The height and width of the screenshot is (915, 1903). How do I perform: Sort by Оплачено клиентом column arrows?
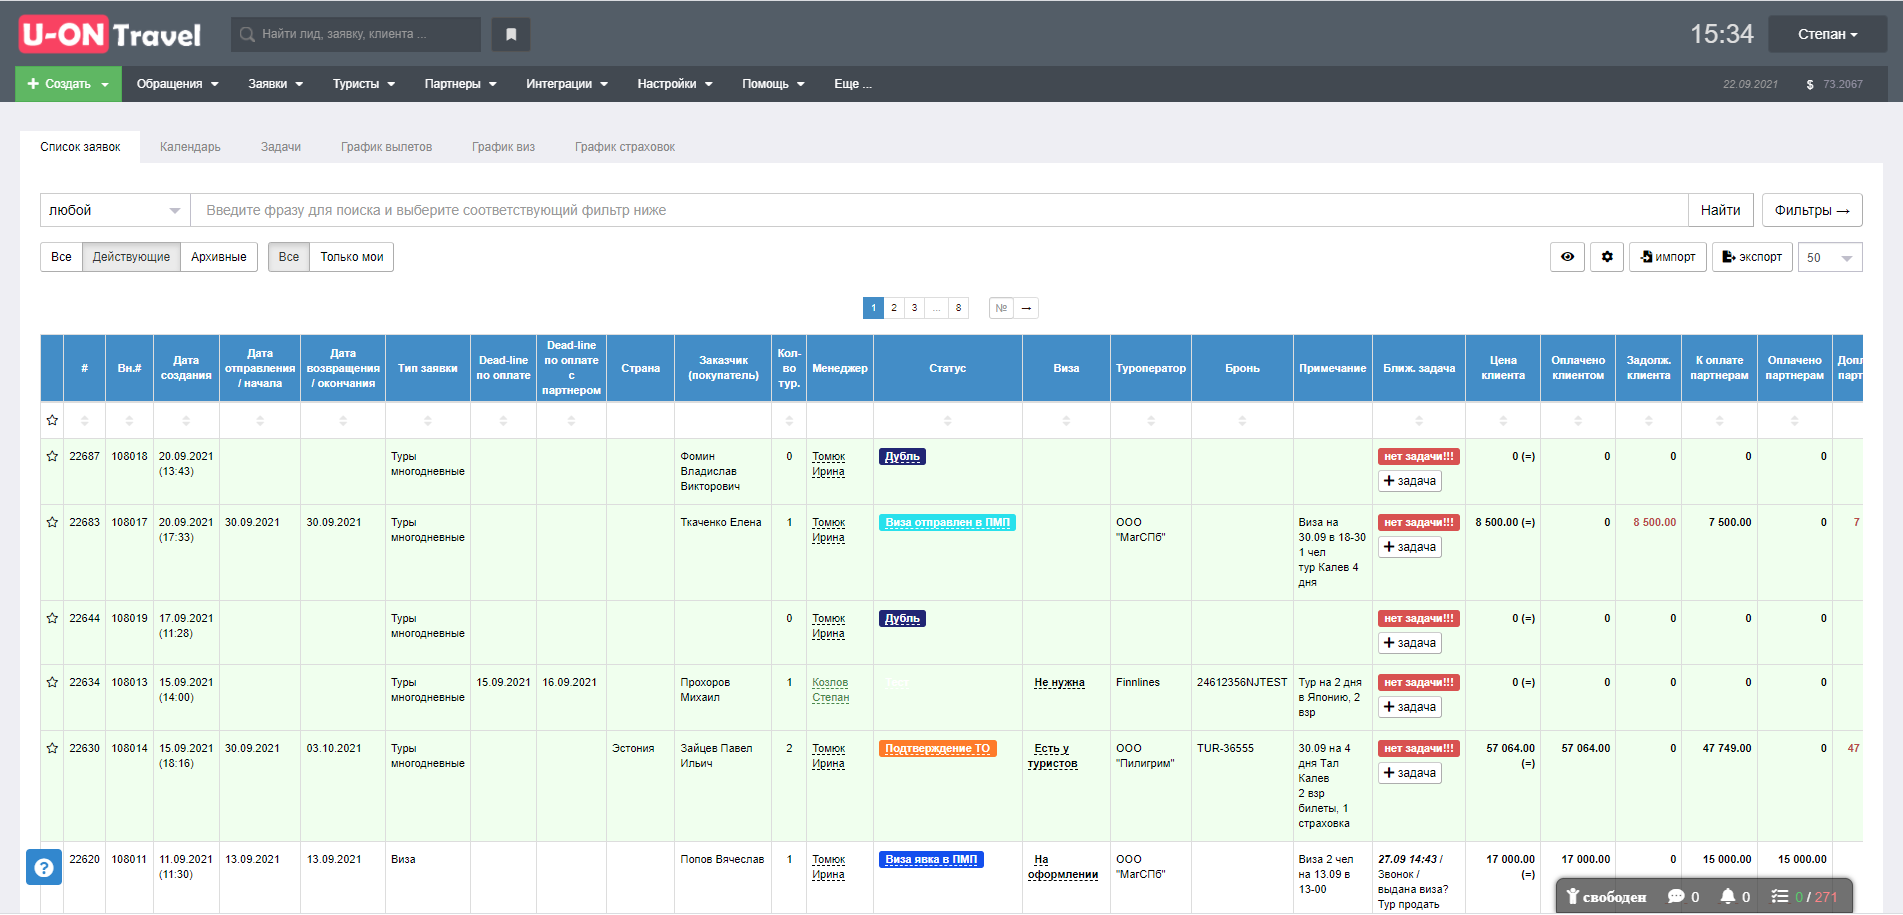(x=1578, y=421)
